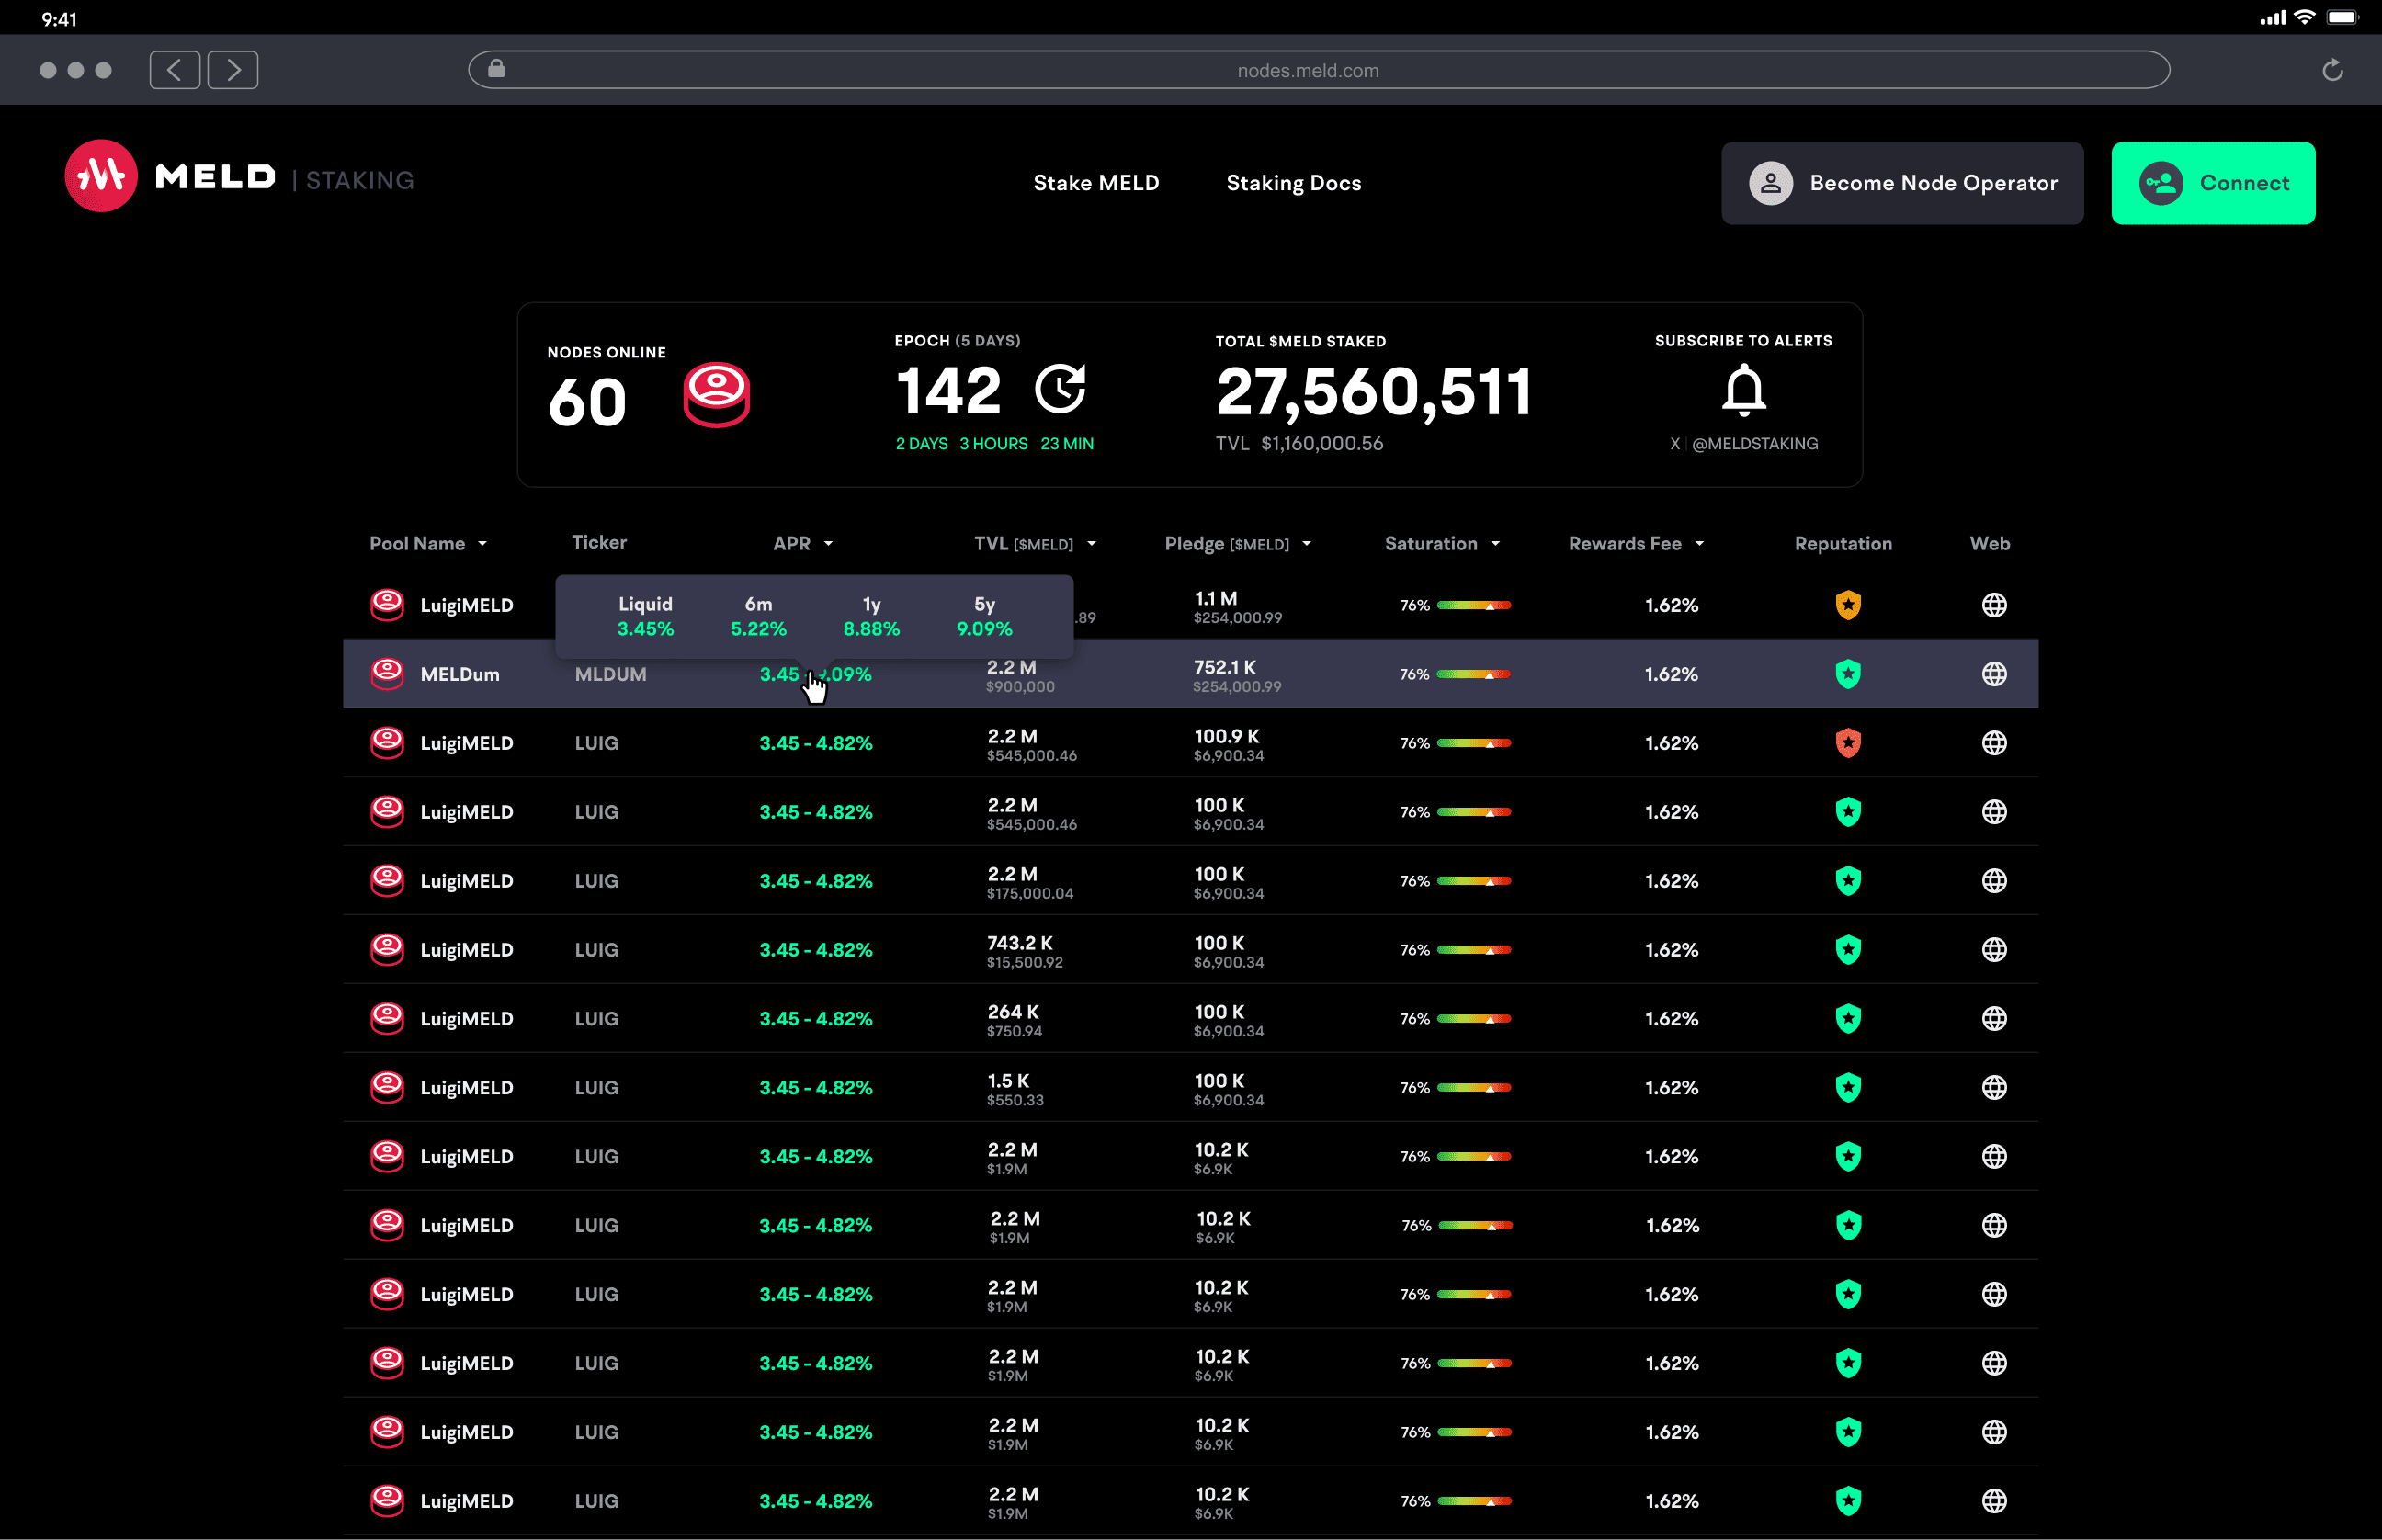The height and width of the screenshot is (1540, 2382).
Task: Click Become Node Operator
Action: (1901, 183)
